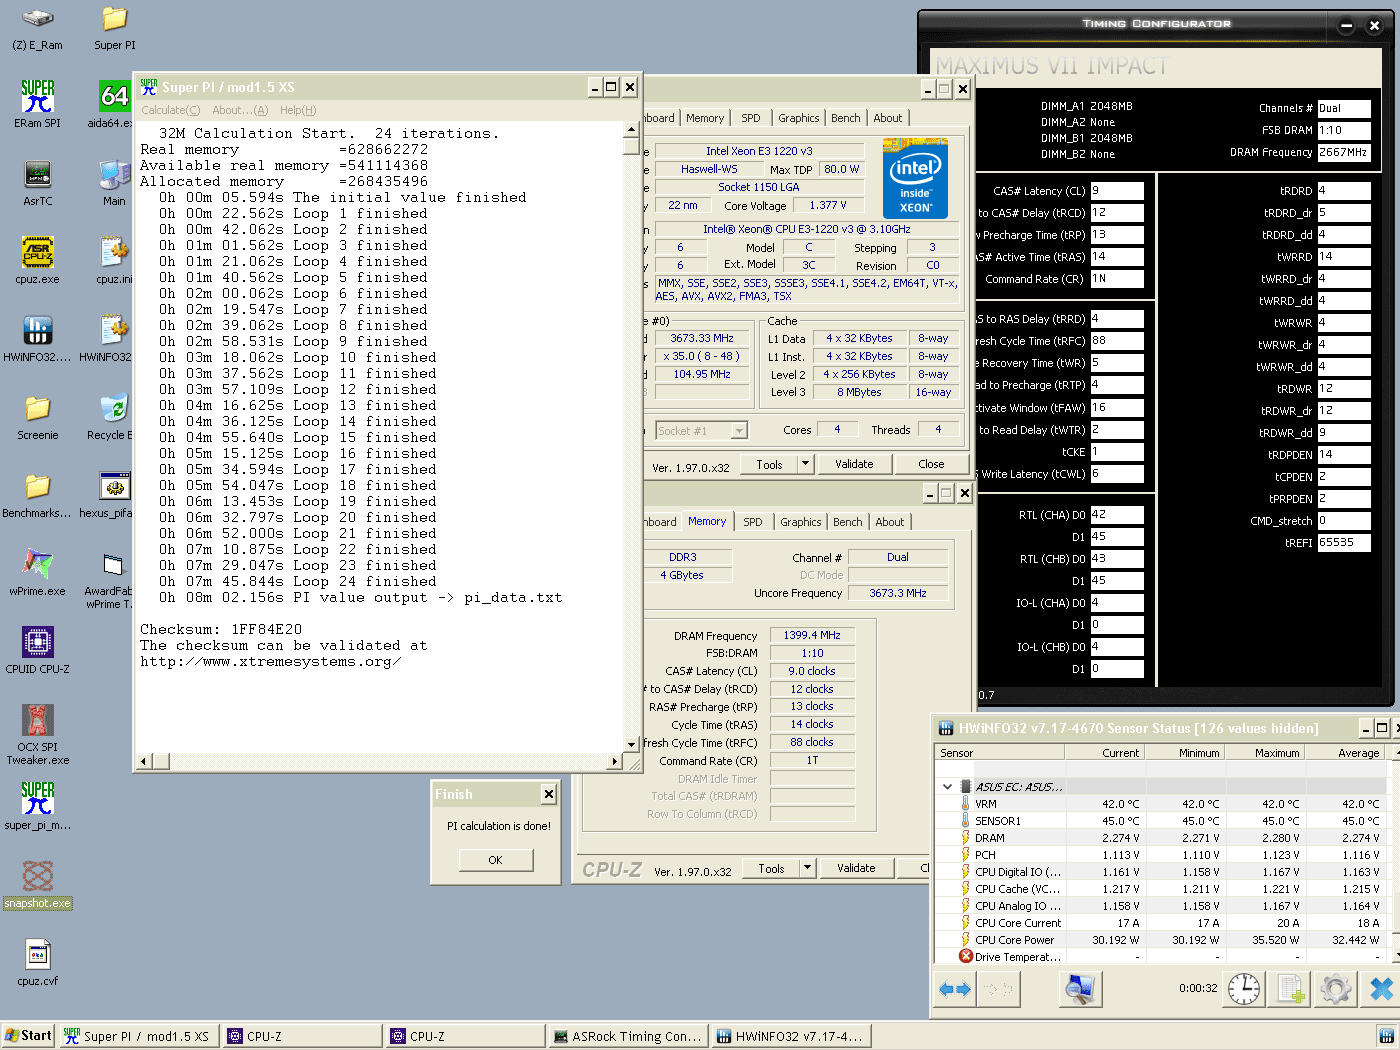Open the Super PI folder on desktop
The image size is (1400, 1050).
(115, 28)
